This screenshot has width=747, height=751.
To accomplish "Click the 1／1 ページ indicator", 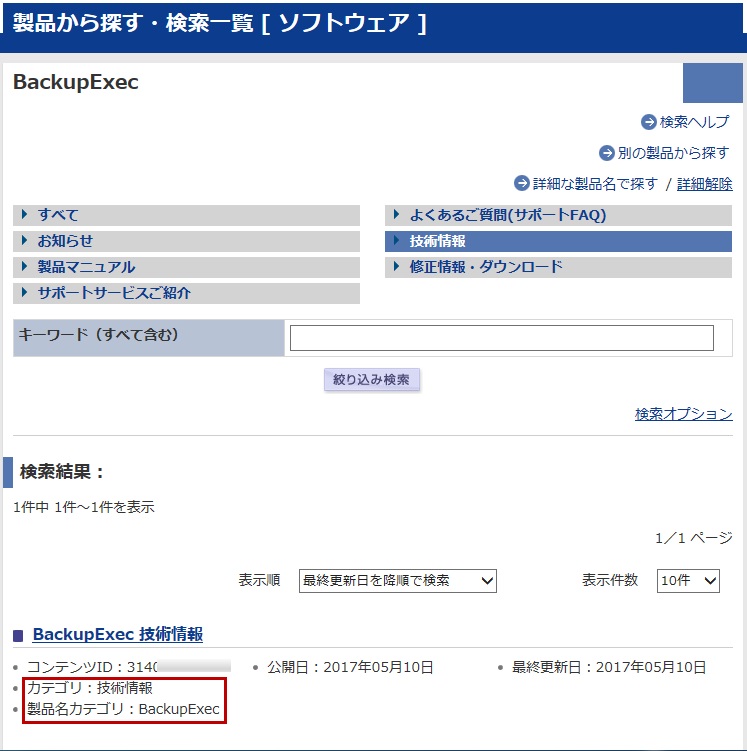I will (x=694, y=538).
